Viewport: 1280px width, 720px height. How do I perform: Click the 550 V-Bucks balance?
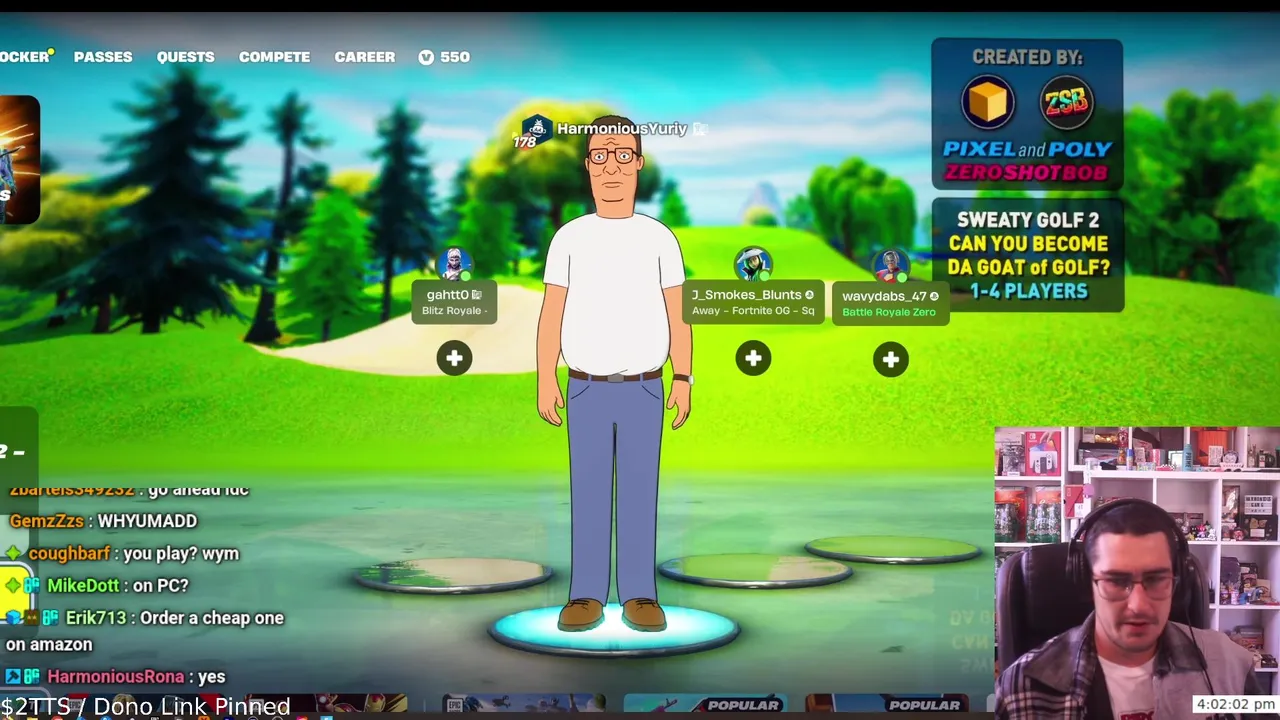click(x=455, y=57)
